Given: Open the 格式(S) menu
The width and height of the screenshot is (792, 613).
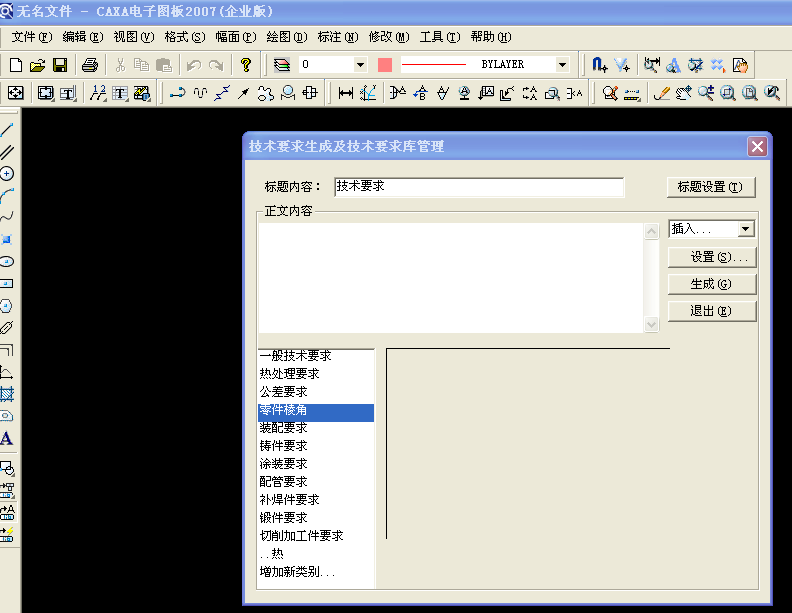Looking at the screenshot, I should pos(185,37).
